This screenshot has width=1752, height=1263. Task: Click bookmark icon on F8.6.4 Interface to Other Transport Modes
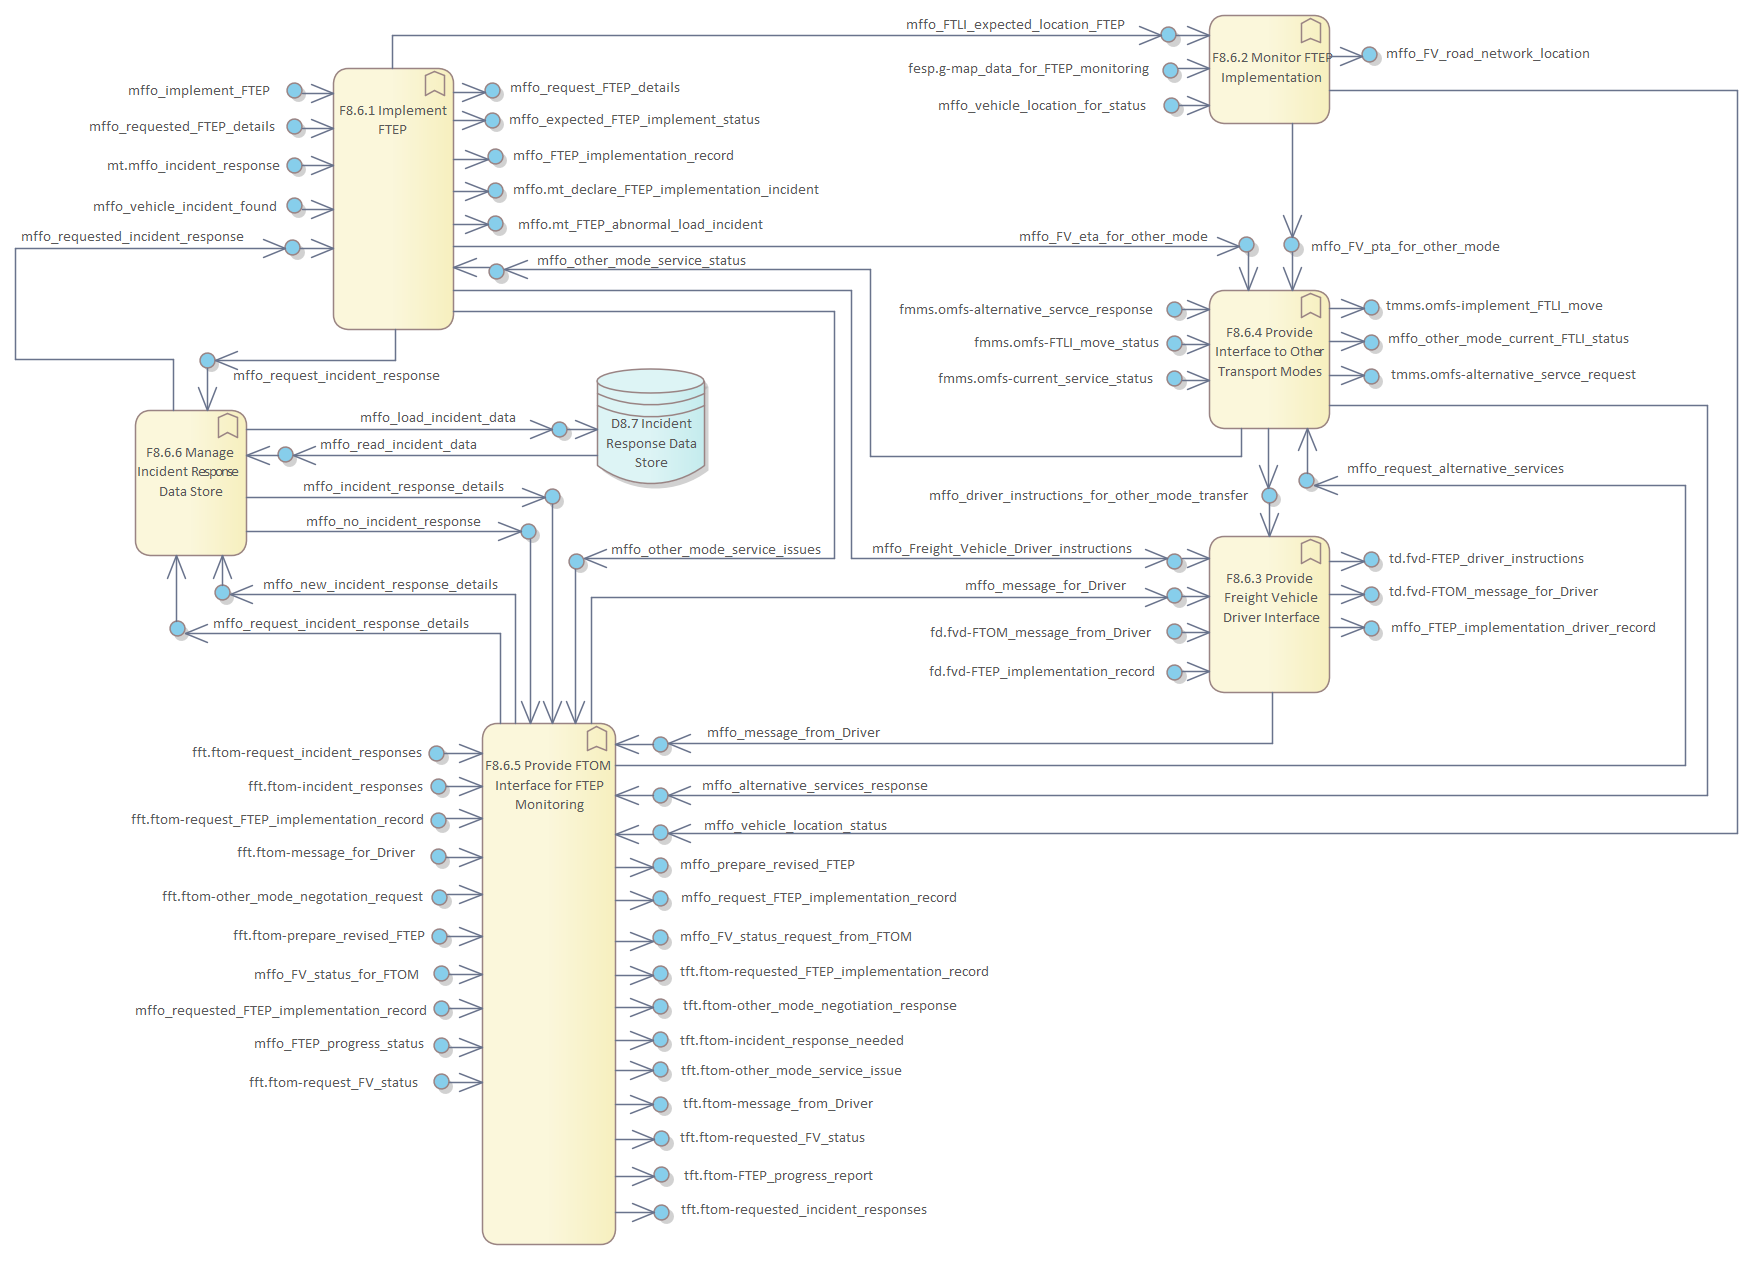(x=1310, y=305)
